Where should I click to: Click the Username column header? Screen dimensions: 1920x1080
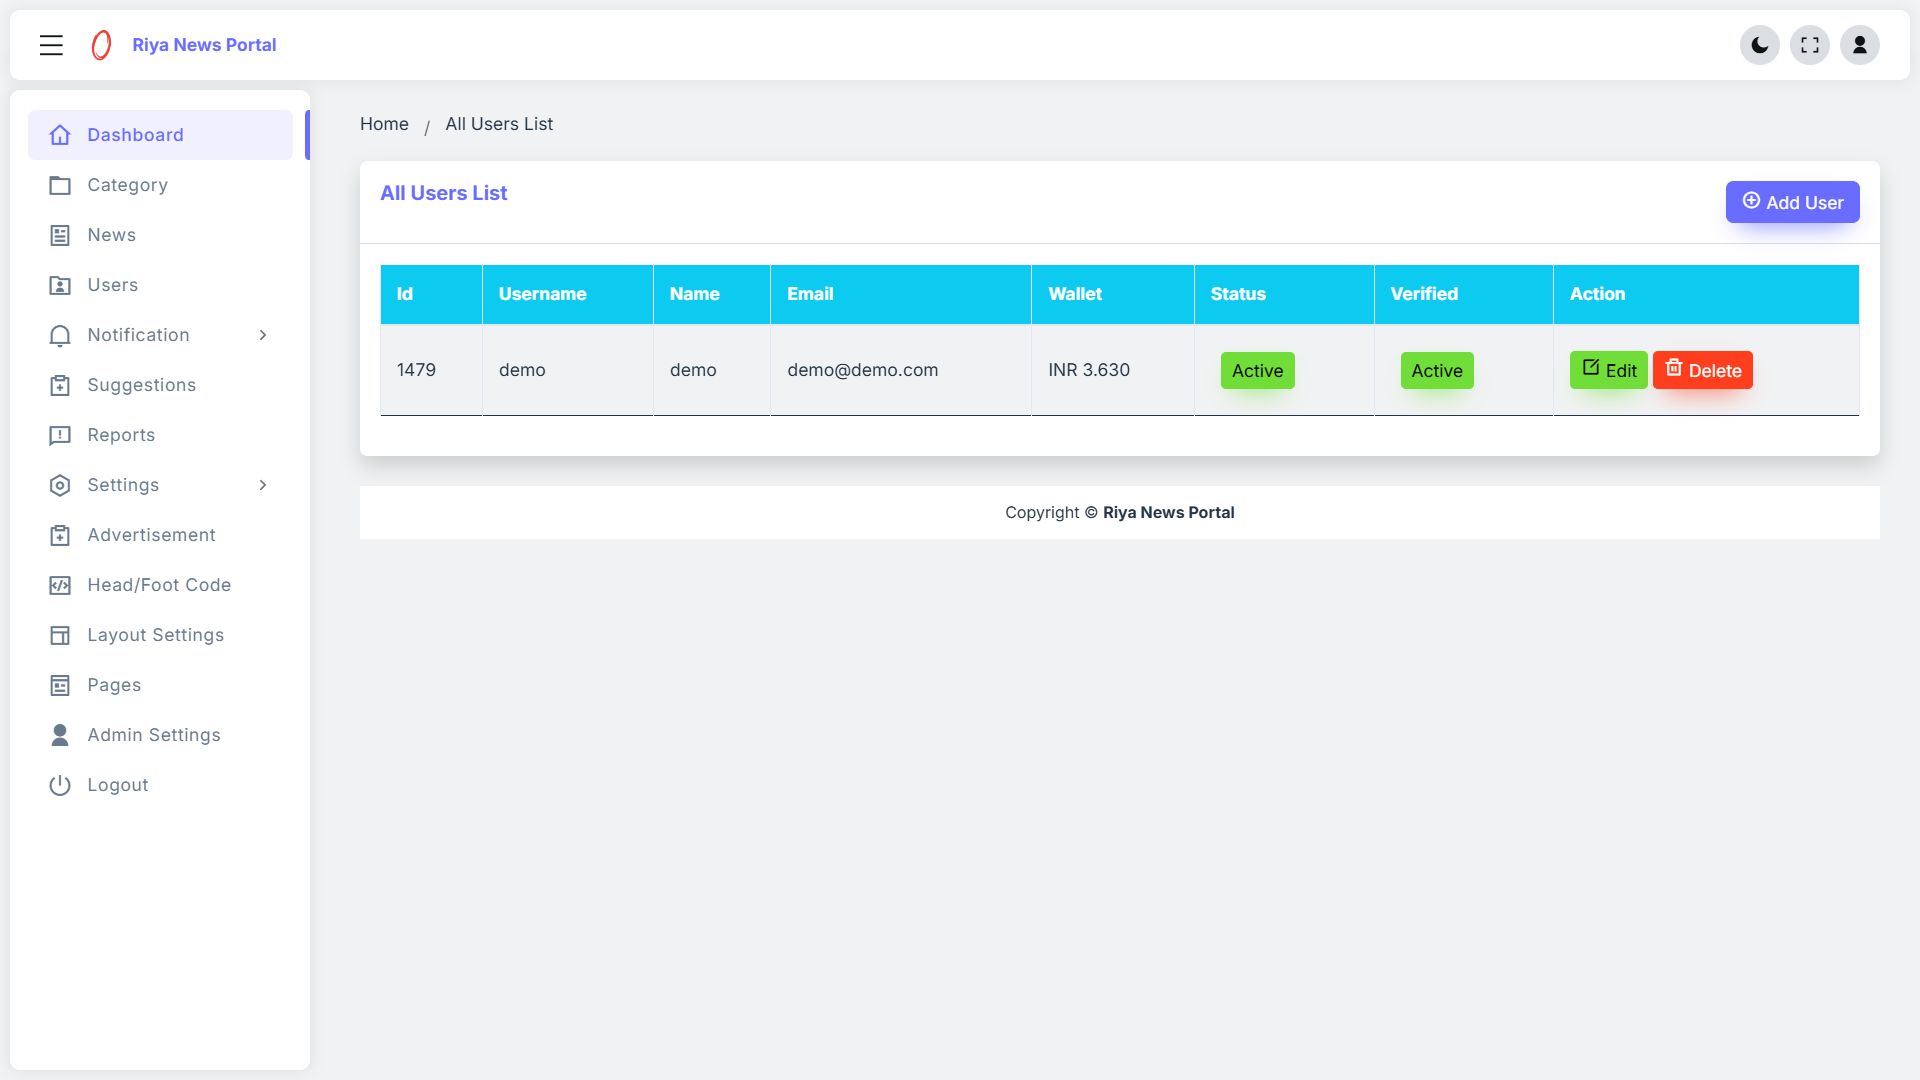[542, 294]
